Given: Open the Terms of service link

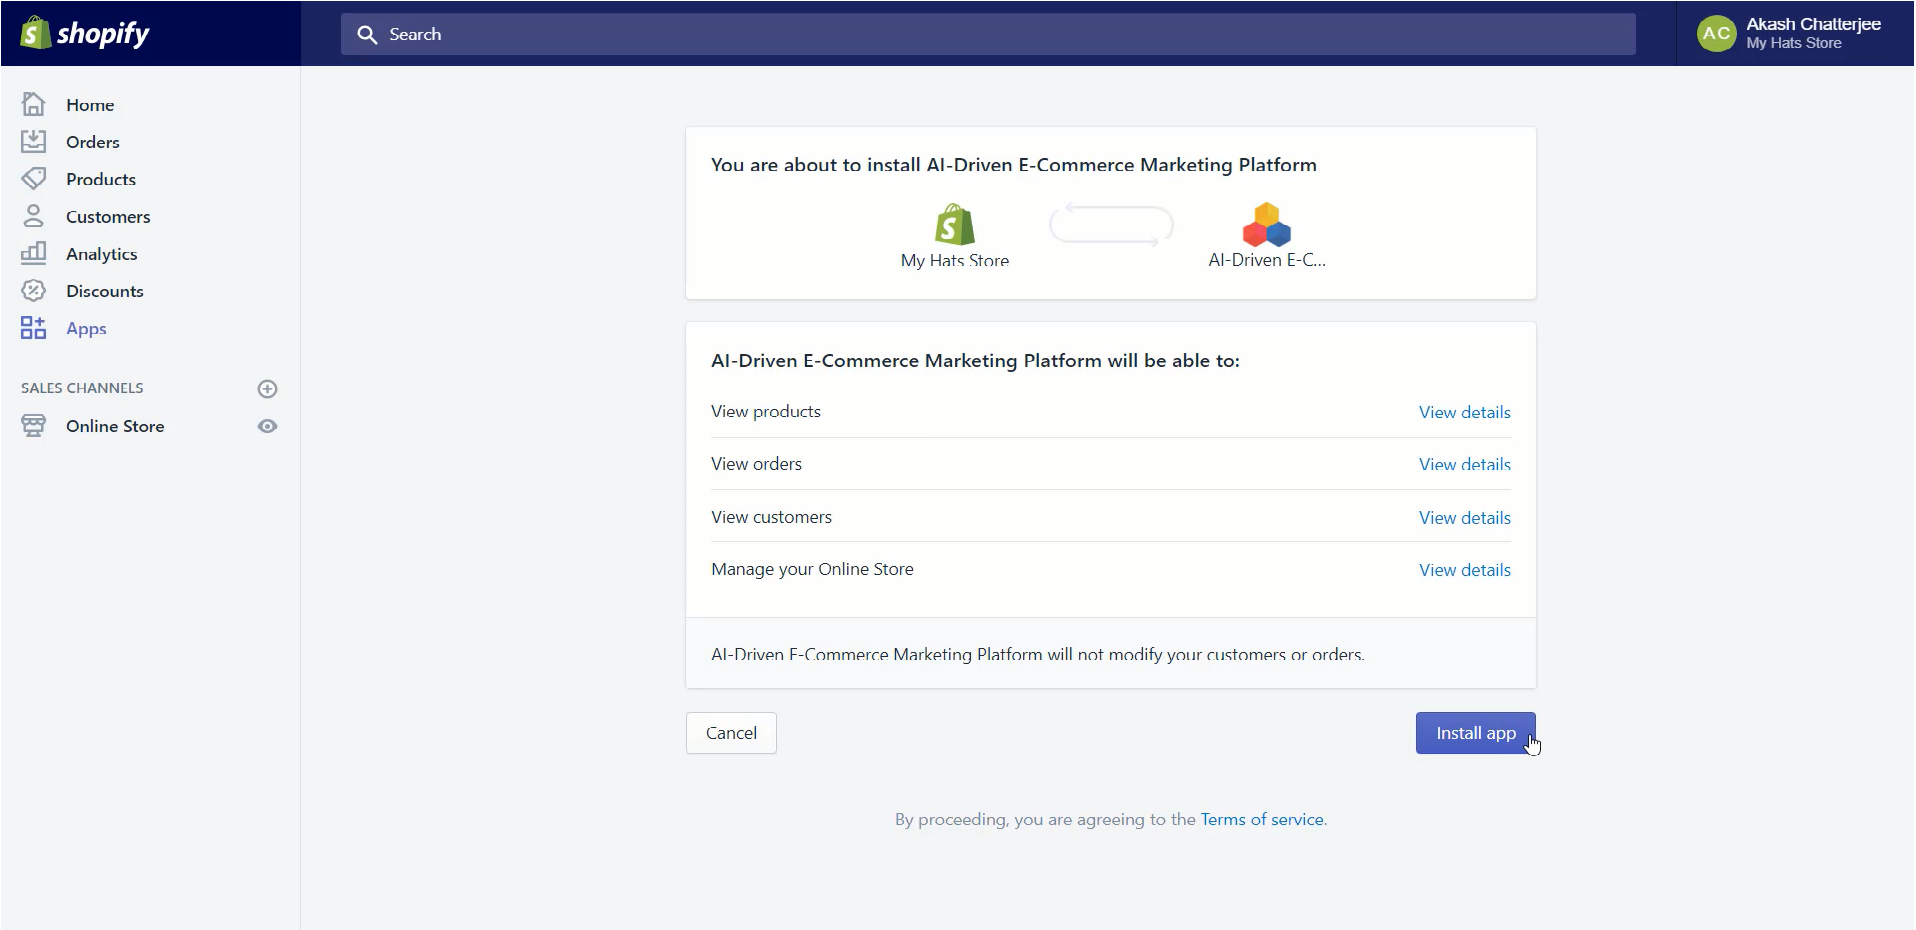Looking at the screenshot, I should click(1262, 819).
